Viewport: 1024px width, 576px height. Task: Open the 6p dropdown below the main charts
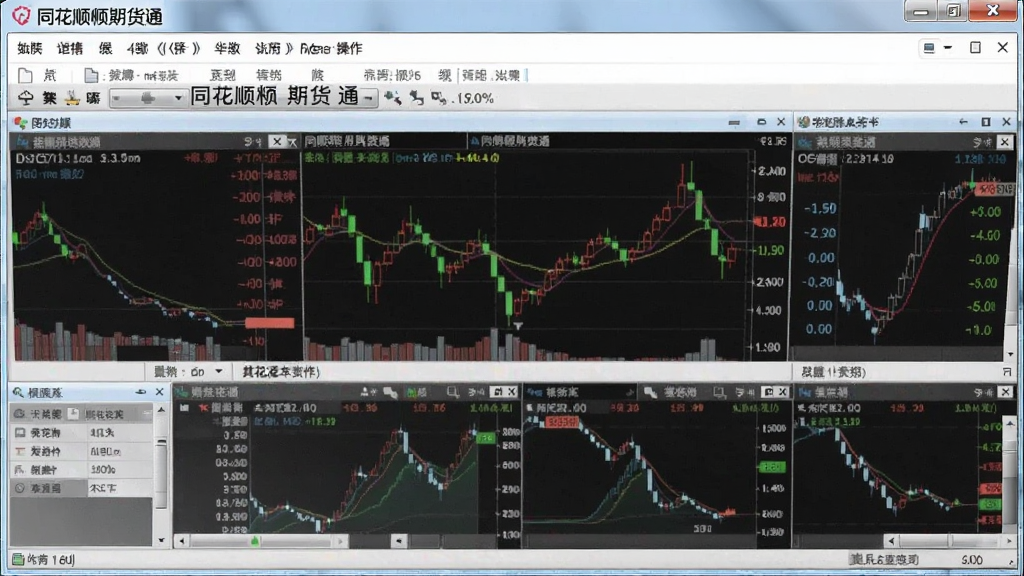(218, 372)
